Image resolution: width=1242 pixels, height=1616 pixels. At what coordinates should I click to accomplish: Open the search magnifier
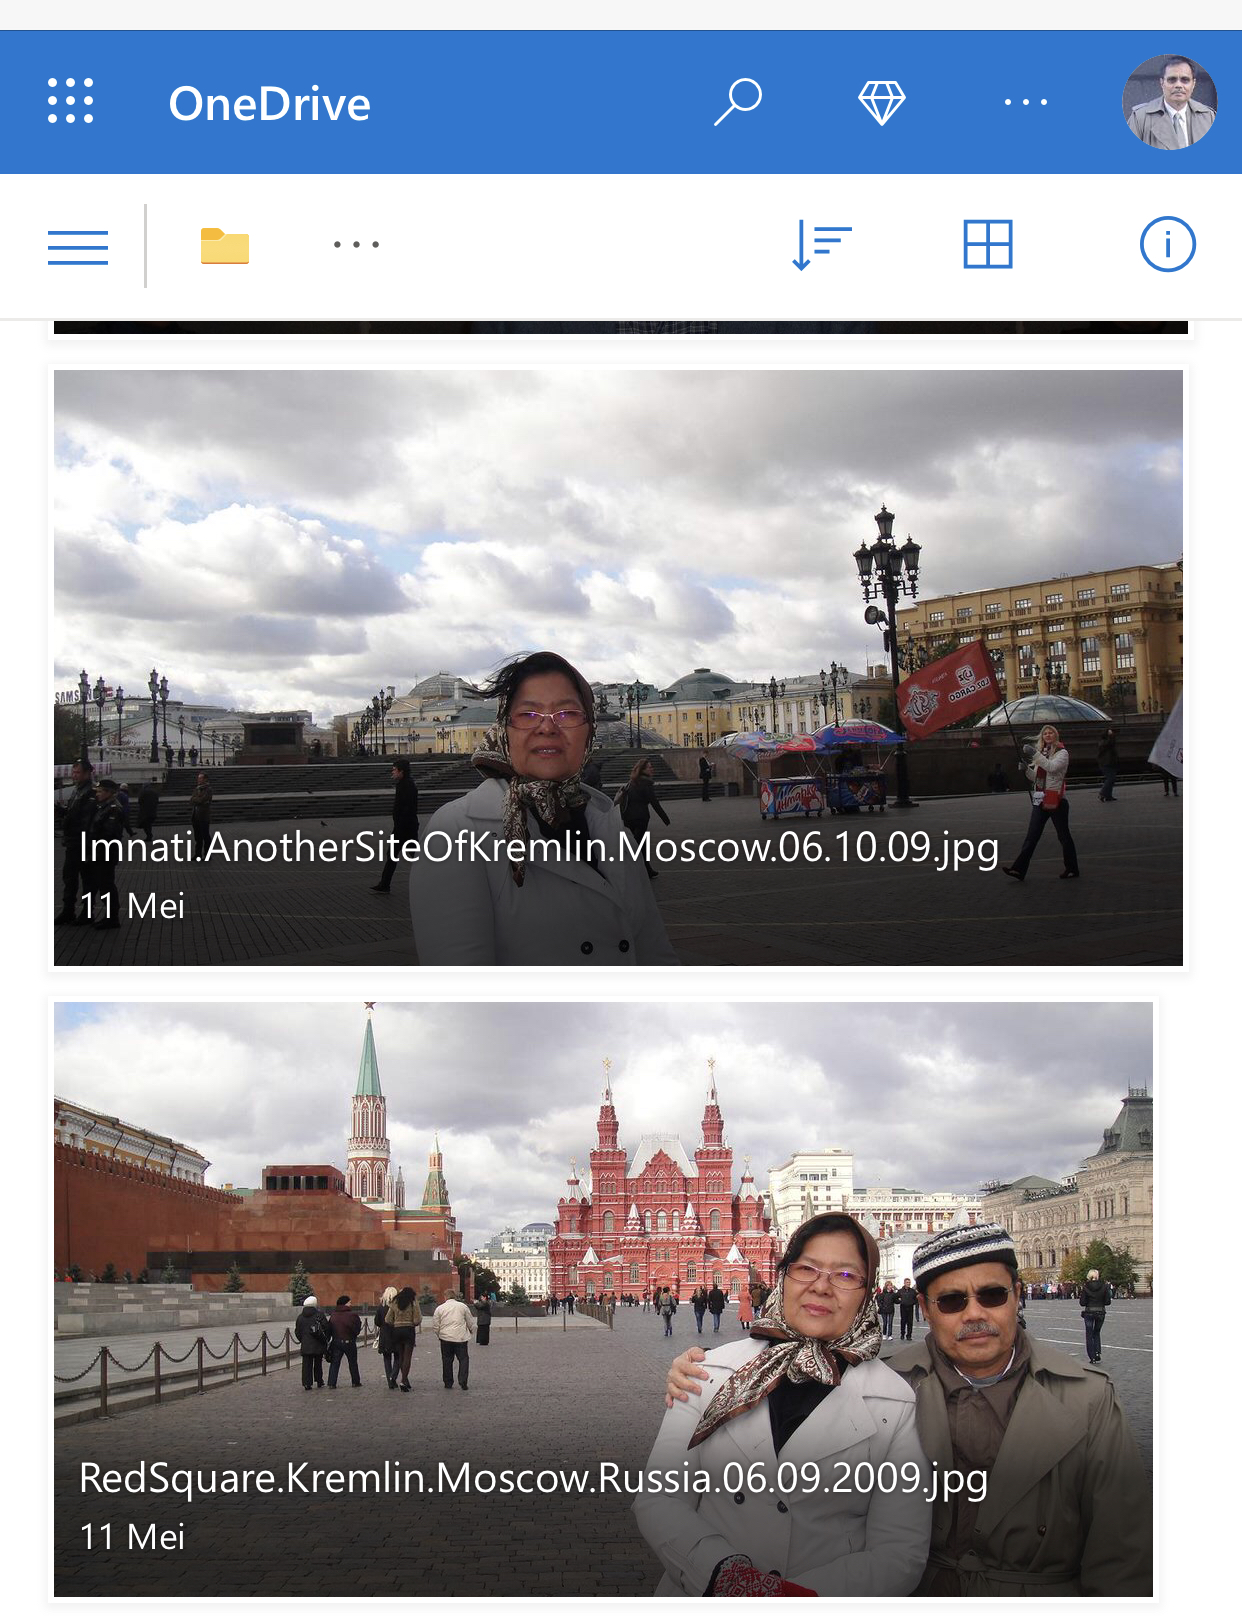click(x=738, y=102)
